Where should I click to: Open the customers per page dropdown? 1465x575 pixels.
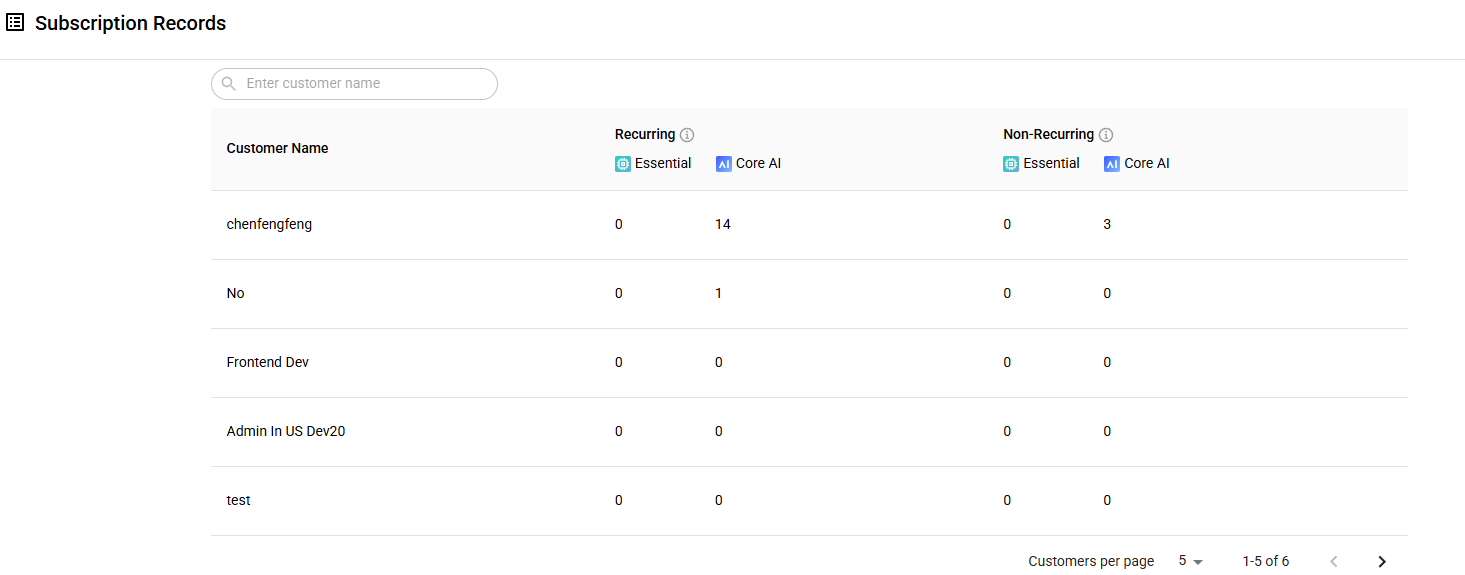(x=1190, y=561)
